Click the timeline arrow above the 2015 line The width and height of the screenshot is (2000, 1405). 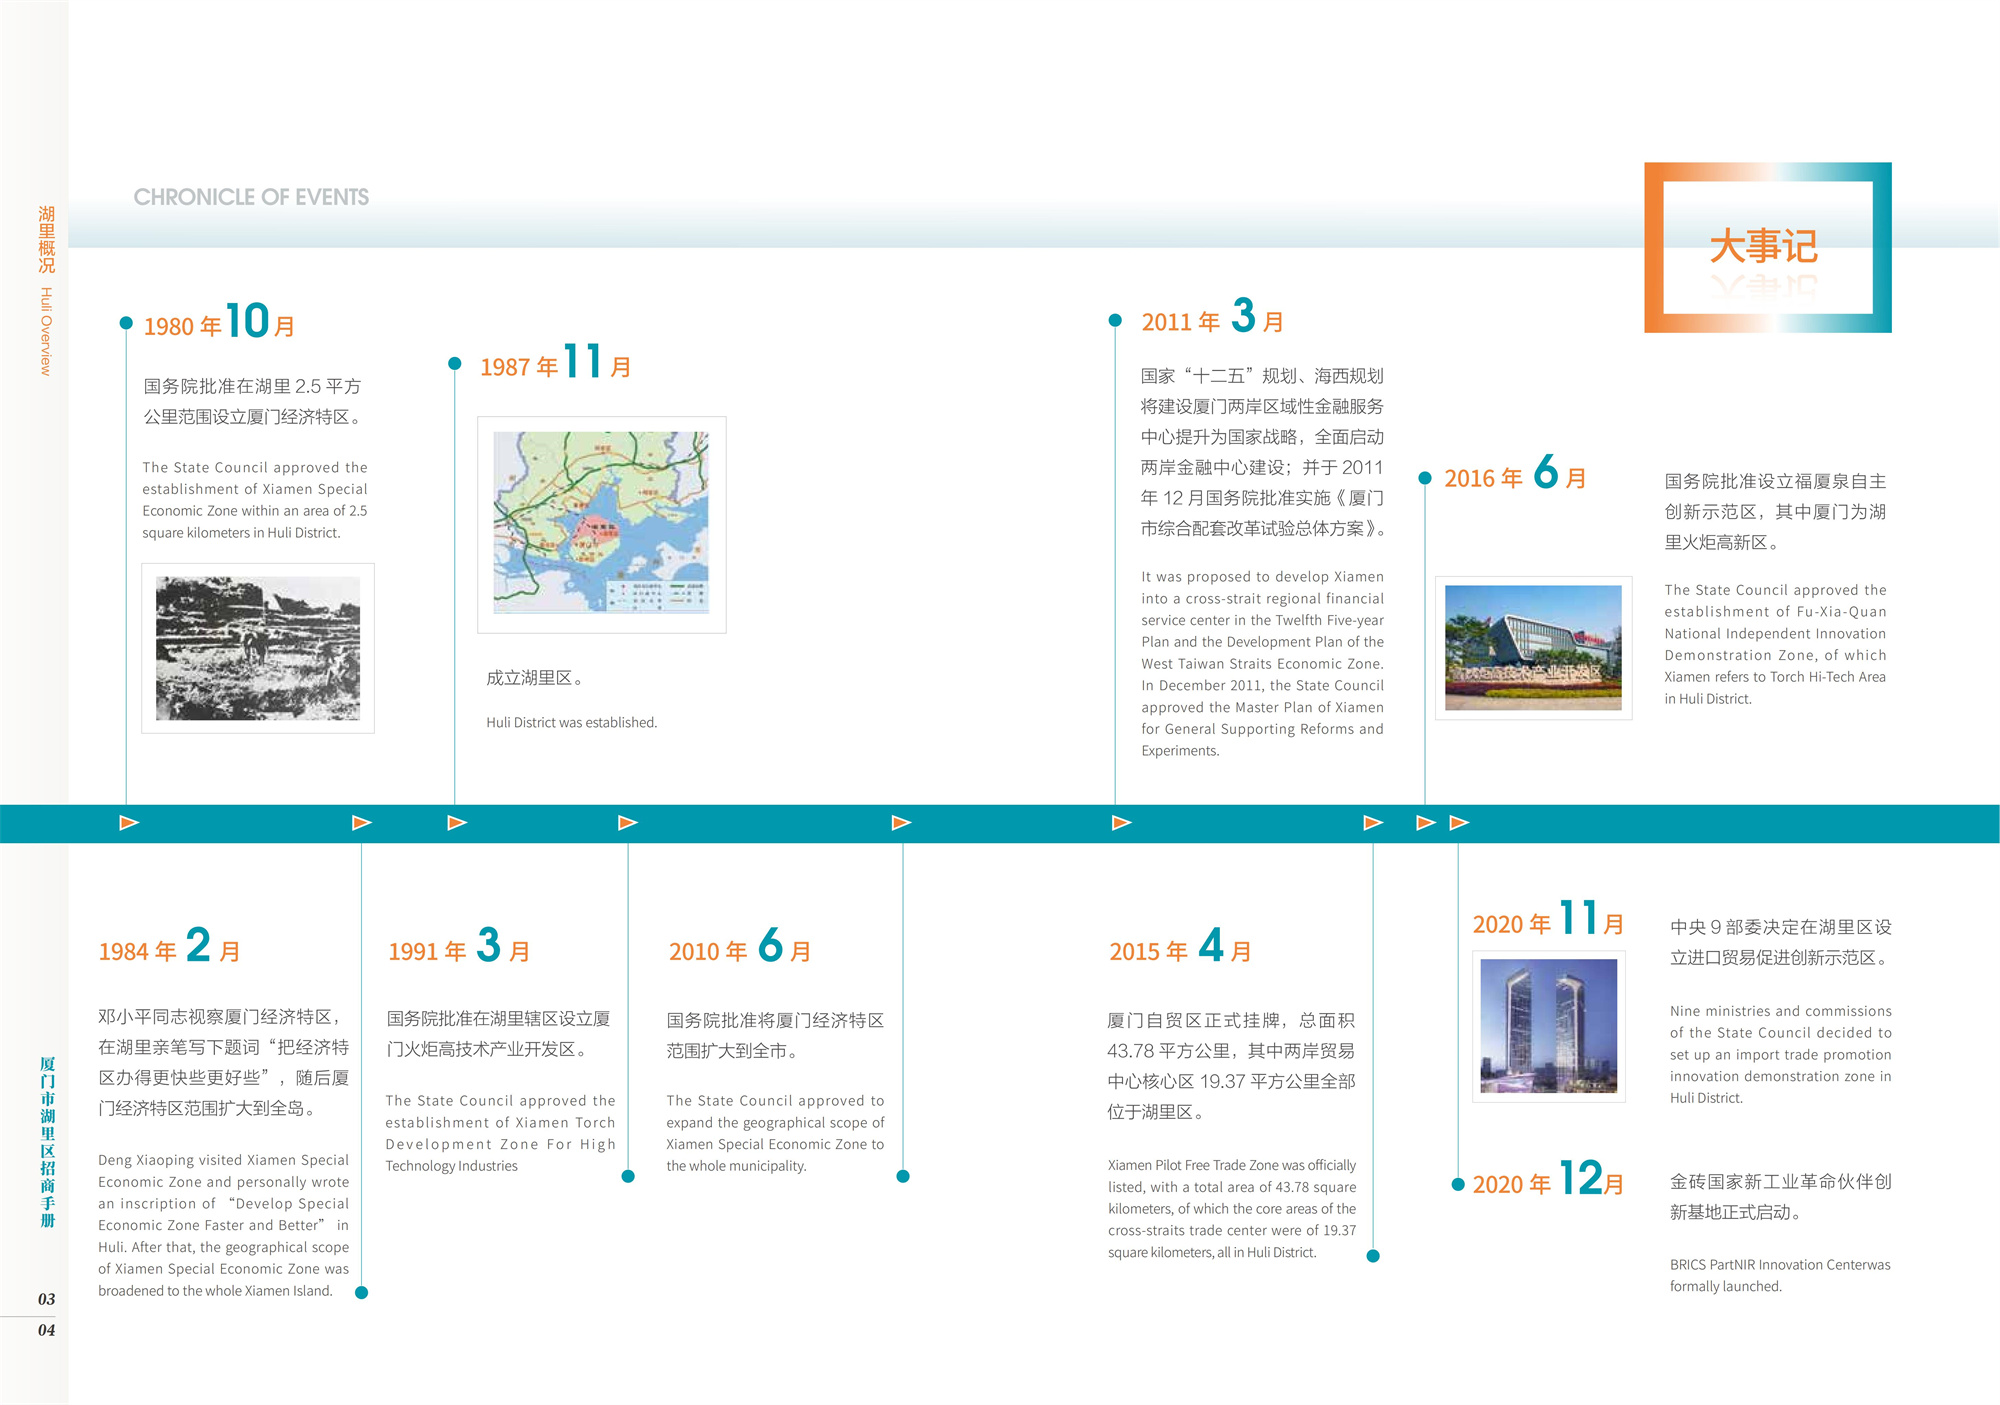coord(1374,823)
